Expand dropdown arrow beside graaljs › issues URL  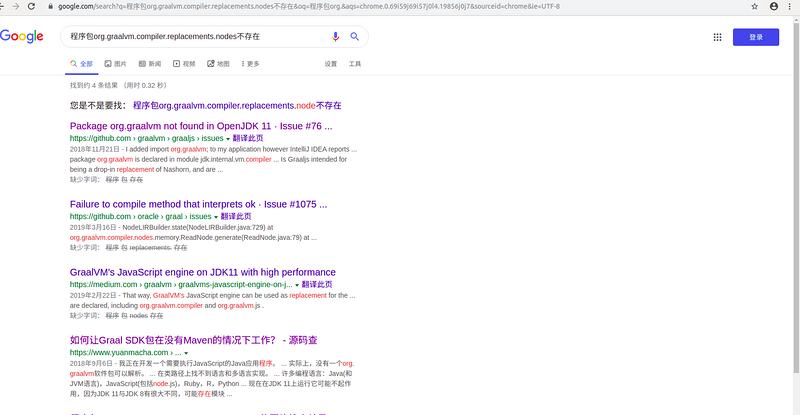click(x=228, y=139)
